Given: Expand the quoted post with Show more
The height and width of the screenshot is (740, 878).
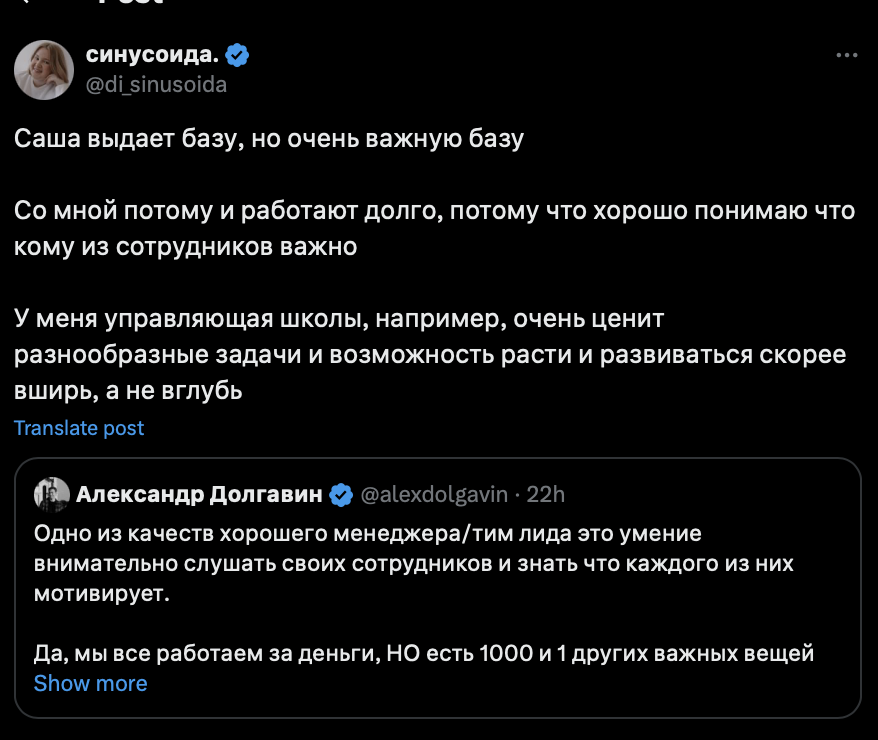Looking at the screenshot, I should [x=90, y=683].
